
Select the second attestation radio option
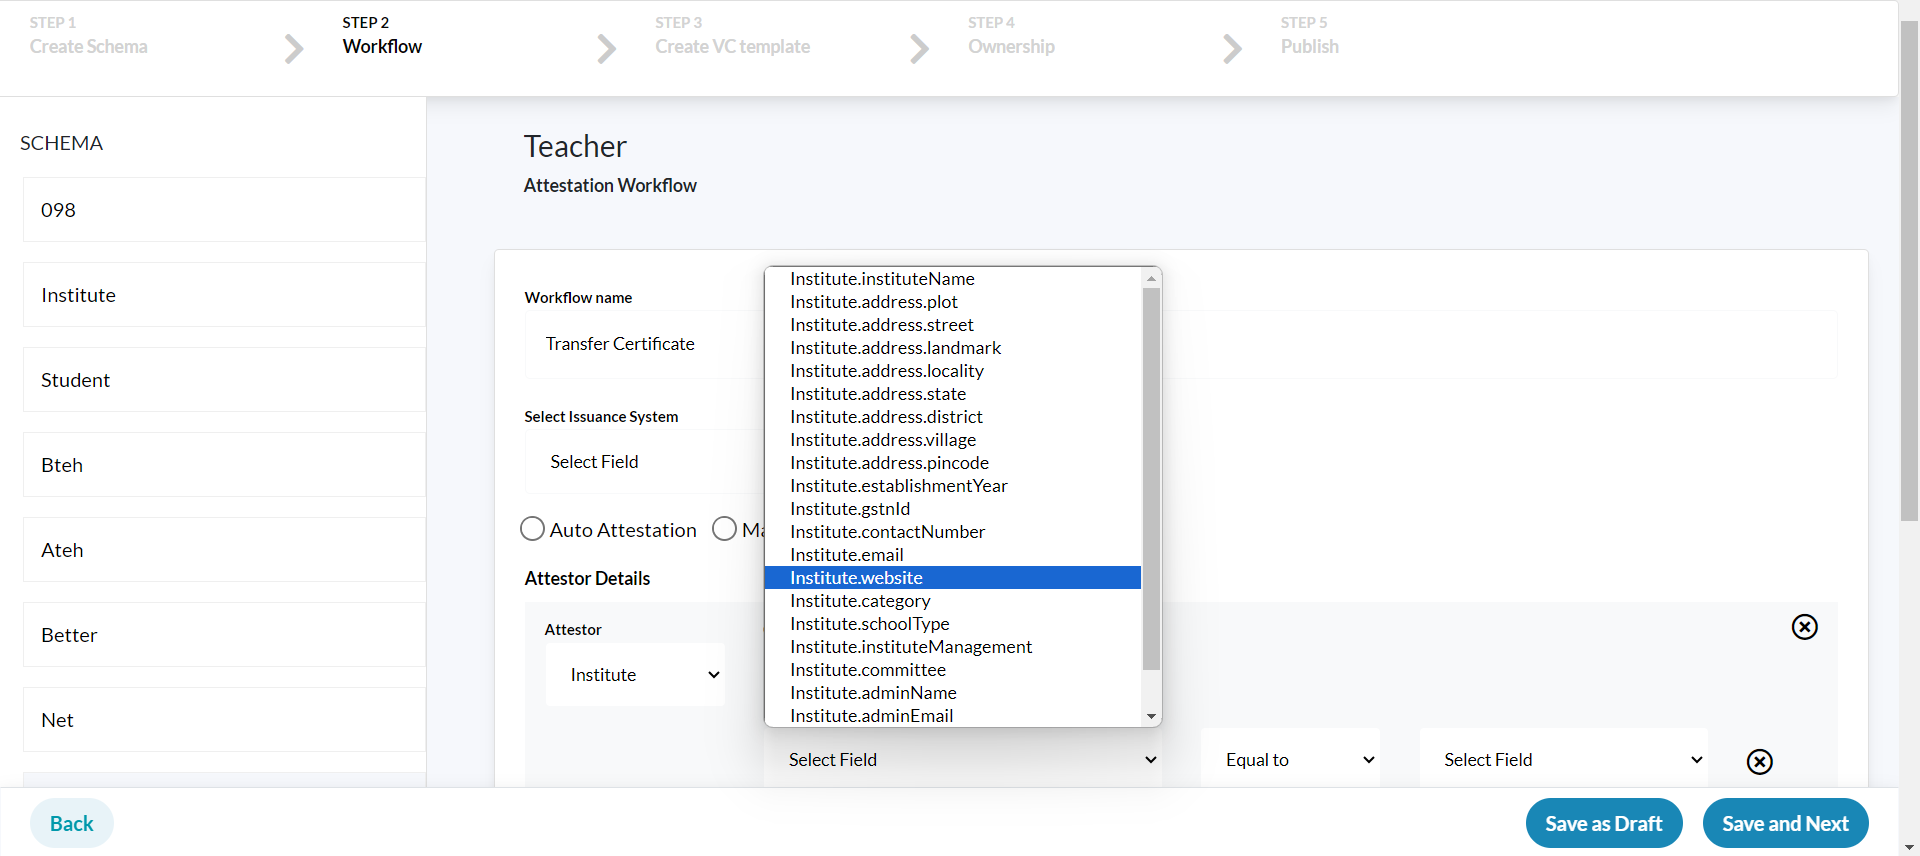[x=724, y=529]
